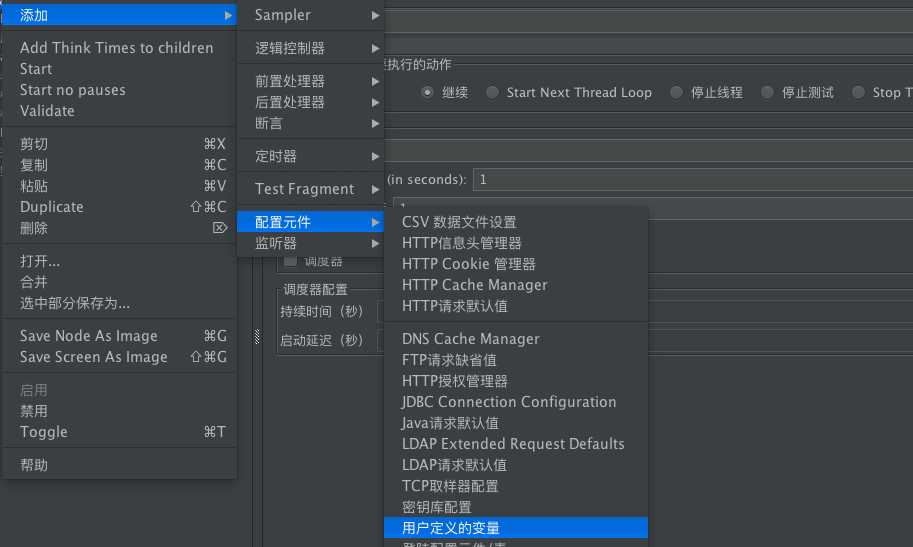Expand the Test Fragment submenu
Image resolution: width=913 pixels, height=547 pixels.
click(310, 189)
